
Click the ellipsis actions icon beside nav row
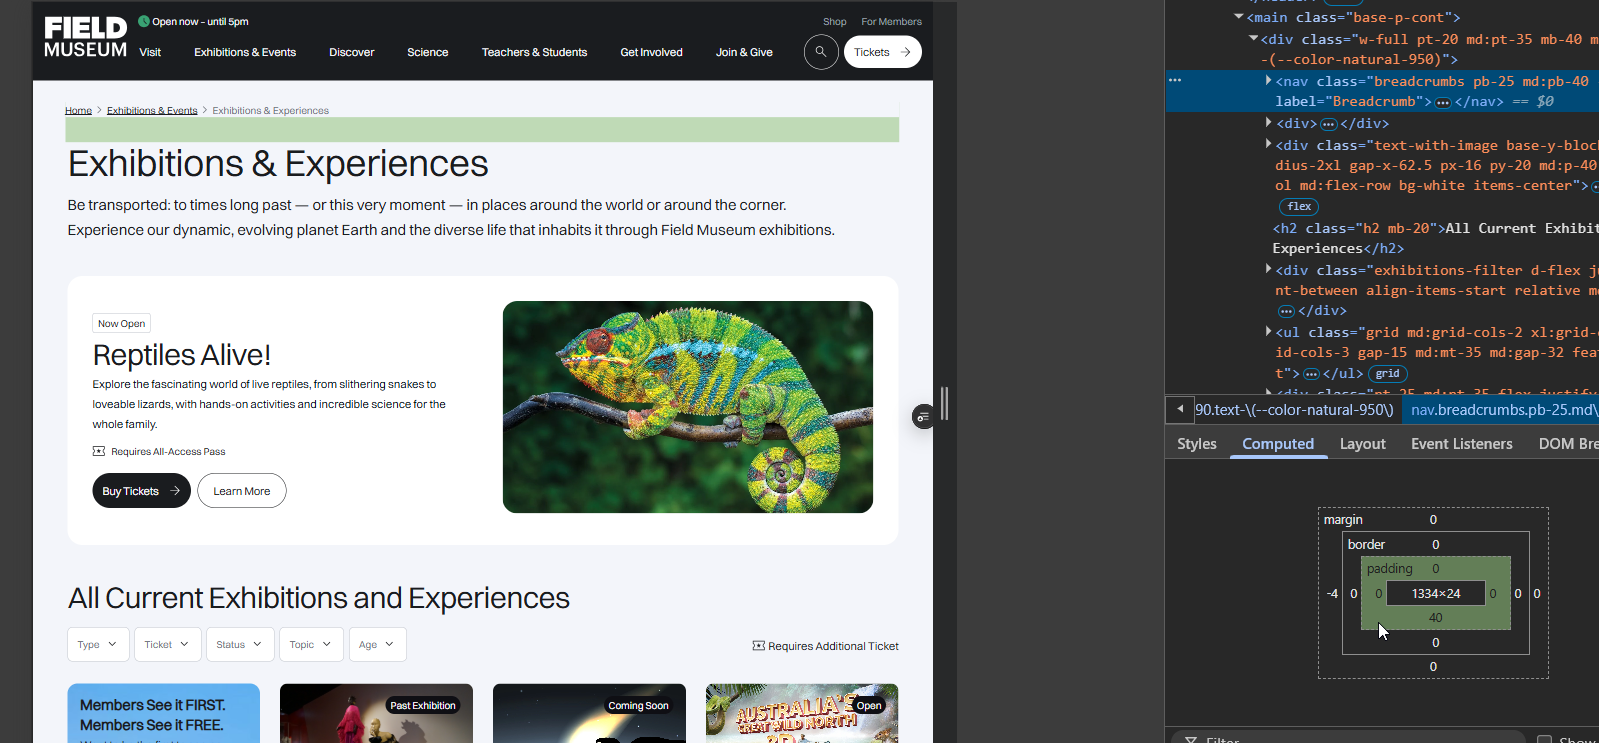point(1175,80)
